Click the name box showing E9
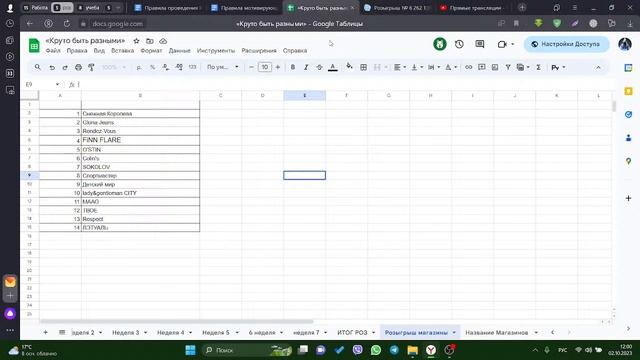This screenshot has height=360, width=640. (x=41, y=84)
